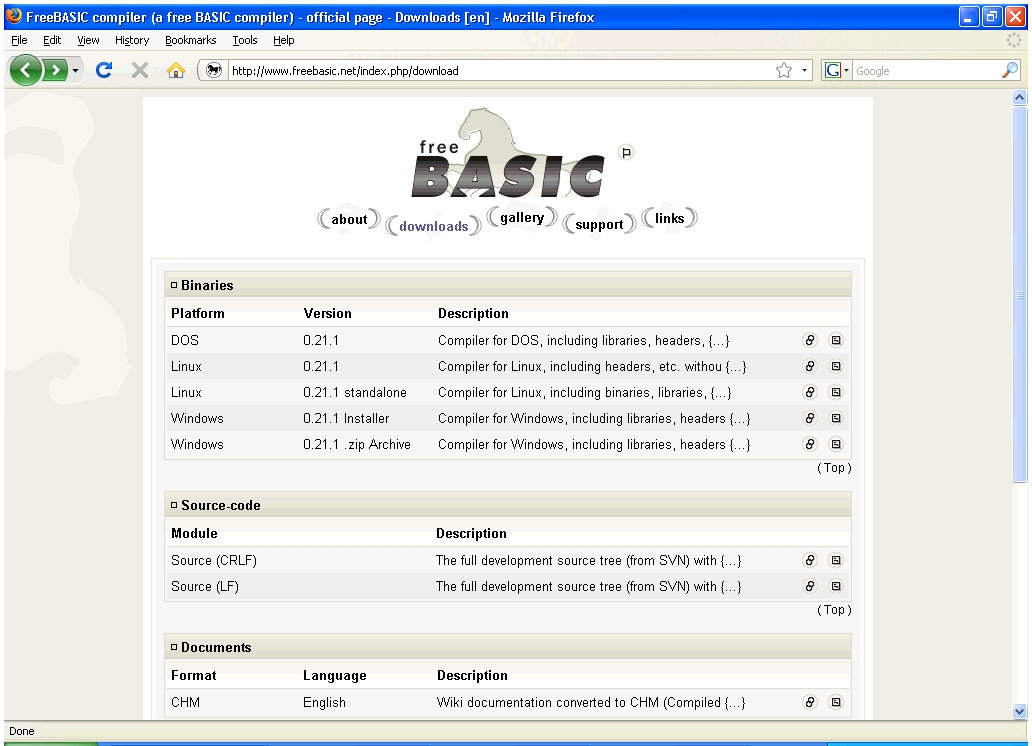Open the downloads navigation link

click(x=434, y=226)
